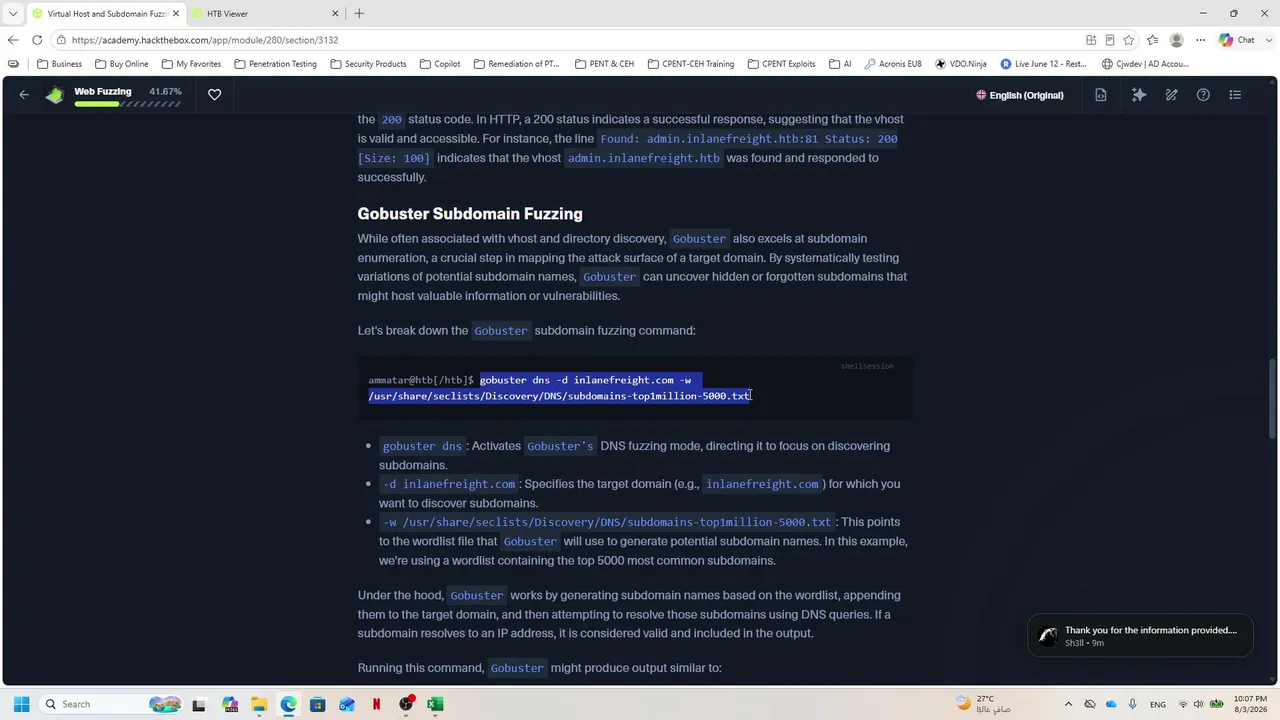
Task: Open the PENT & CEH bookmarks folder
Action: pos(605,64)
